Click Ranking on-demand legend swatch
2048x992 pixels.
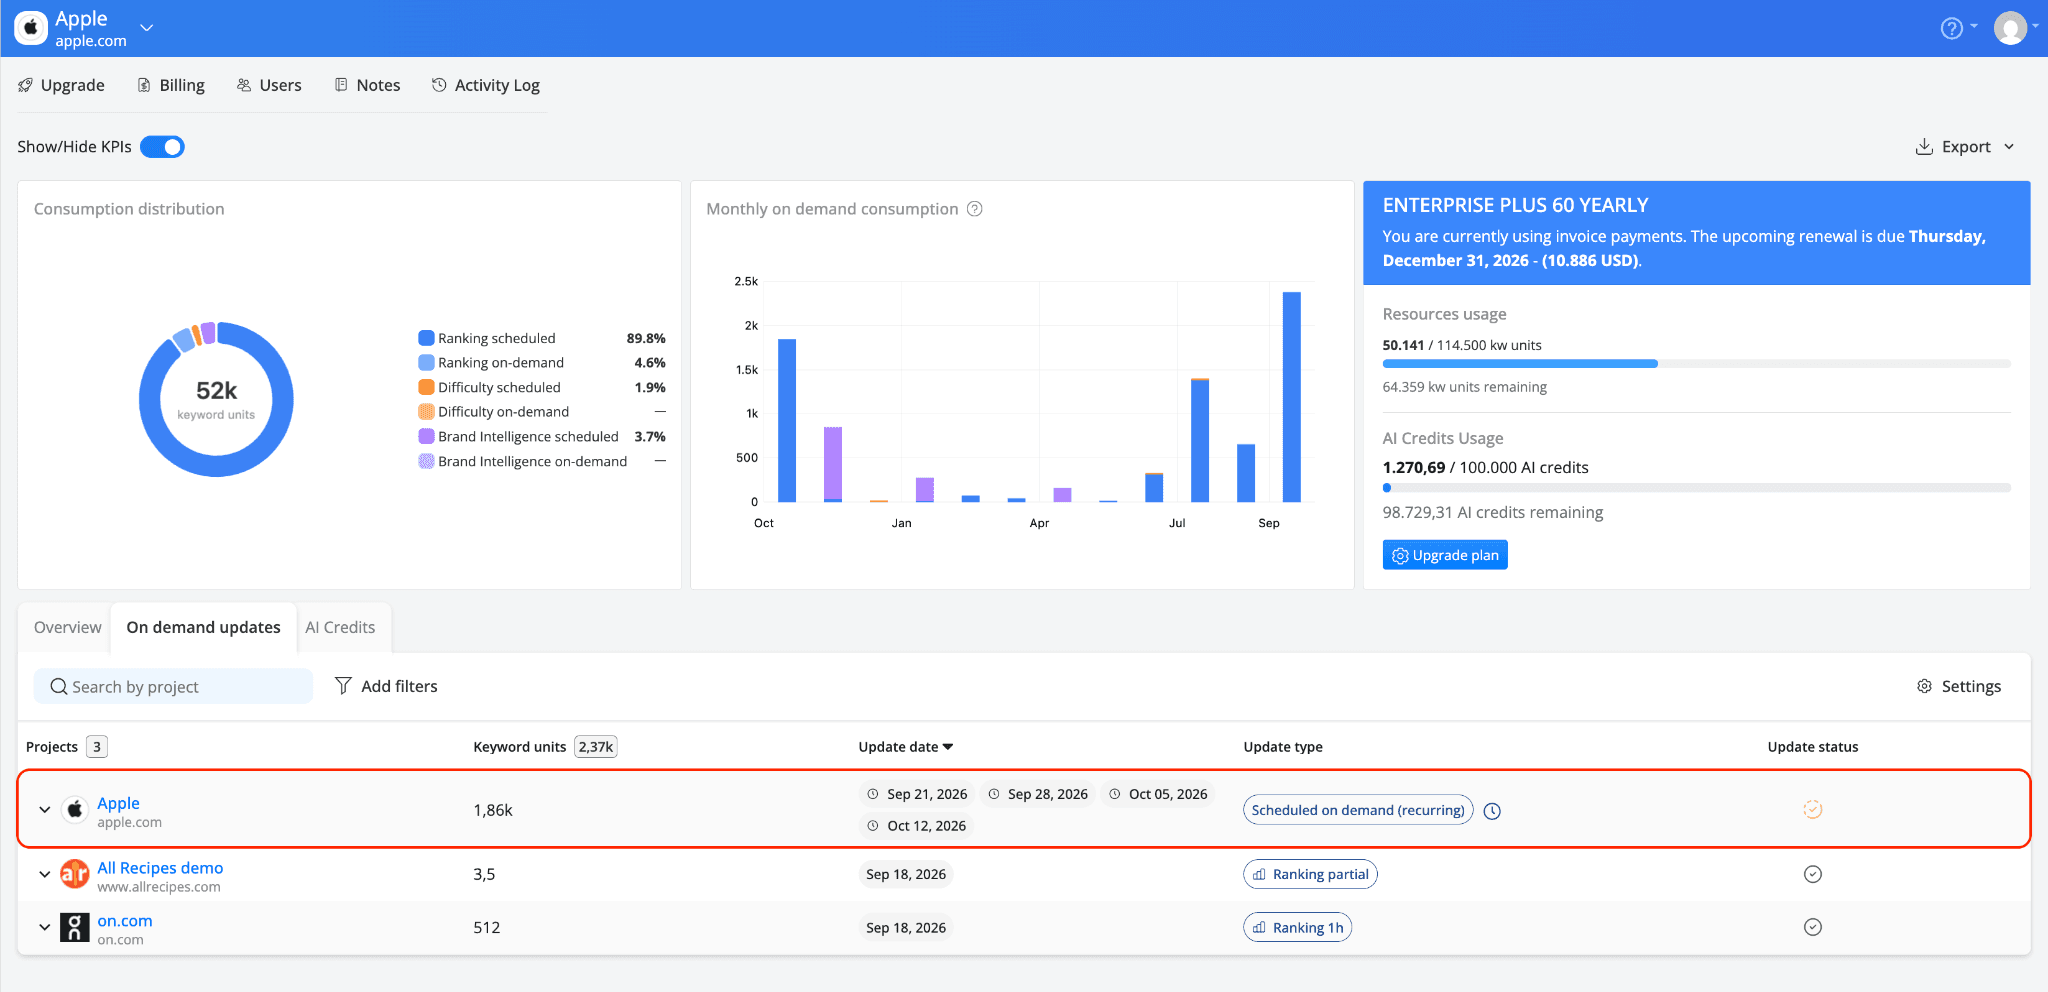coord(426,363)
